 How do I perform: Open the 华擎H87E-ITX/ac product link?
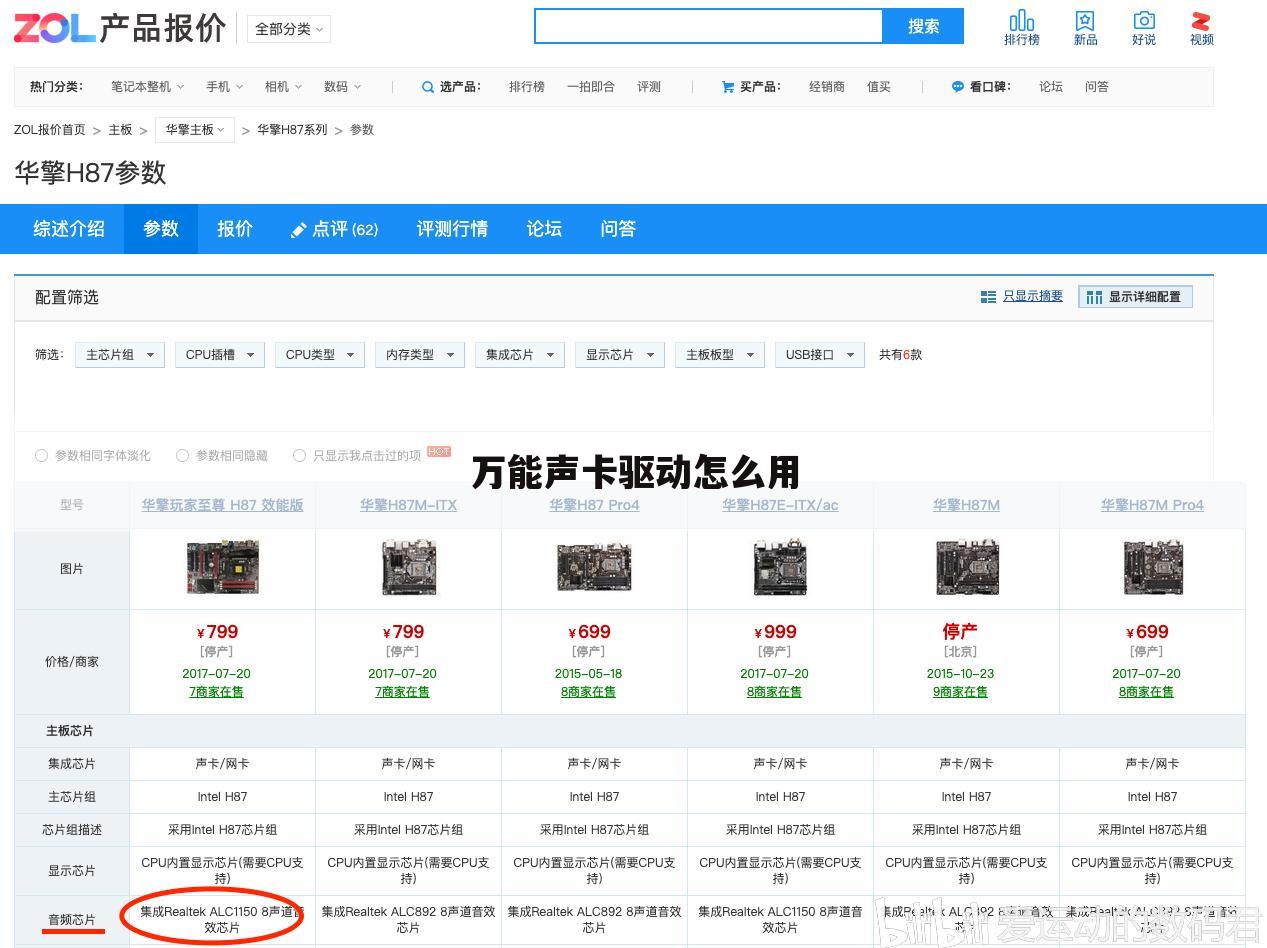[x=780, y=505]
